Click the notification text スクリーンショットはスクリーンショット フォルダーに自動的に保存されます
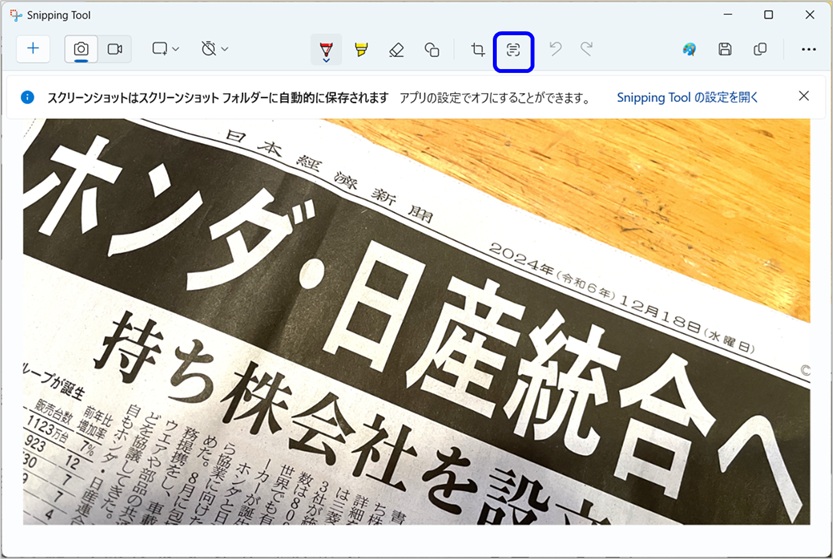This screenshot has height=559, width=833. [218, 98]
